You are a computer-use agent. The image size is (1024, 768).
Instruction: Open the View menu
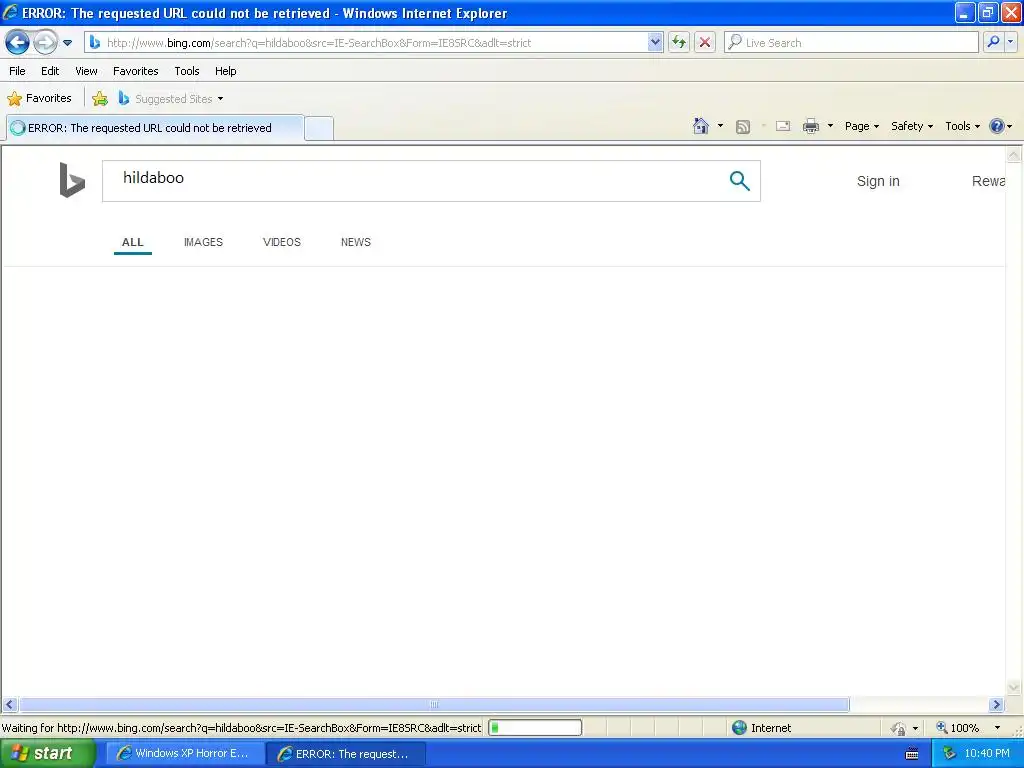[x=86, y=71]
